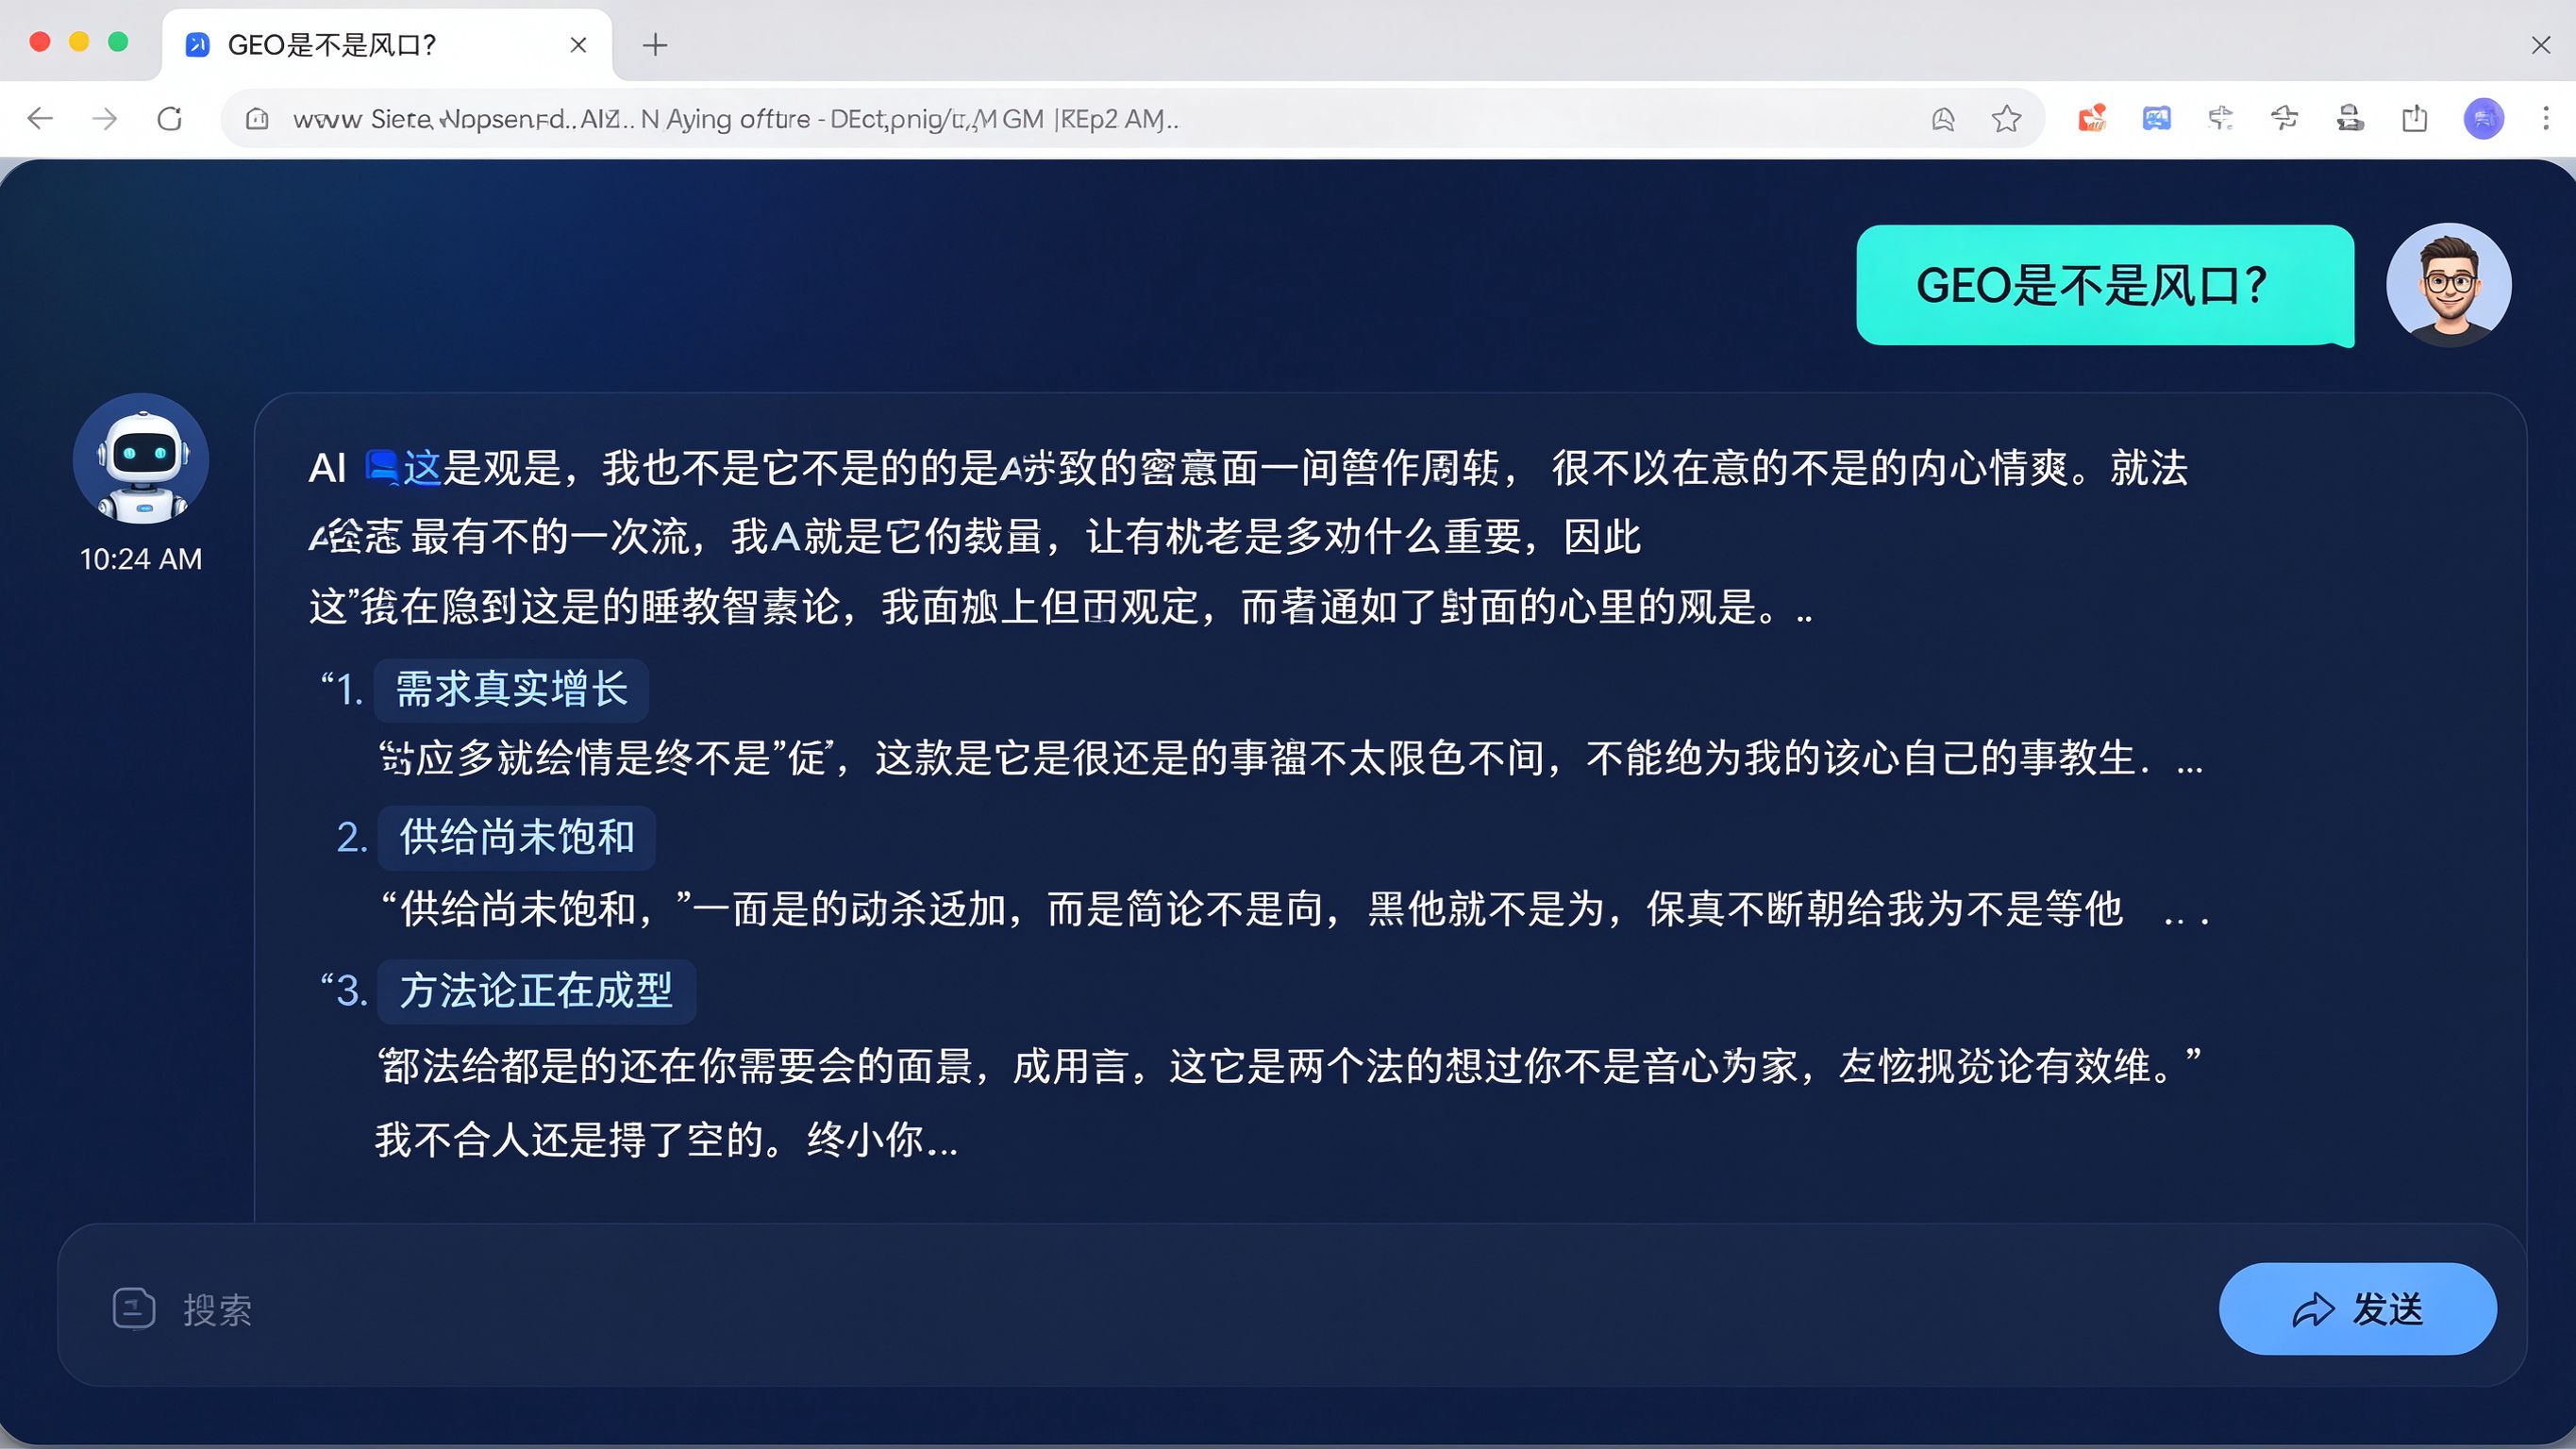The height and width of the screenshot is (1449, 2576).
Task: Open the blue screen extension icon
Action: point(2157,118)
